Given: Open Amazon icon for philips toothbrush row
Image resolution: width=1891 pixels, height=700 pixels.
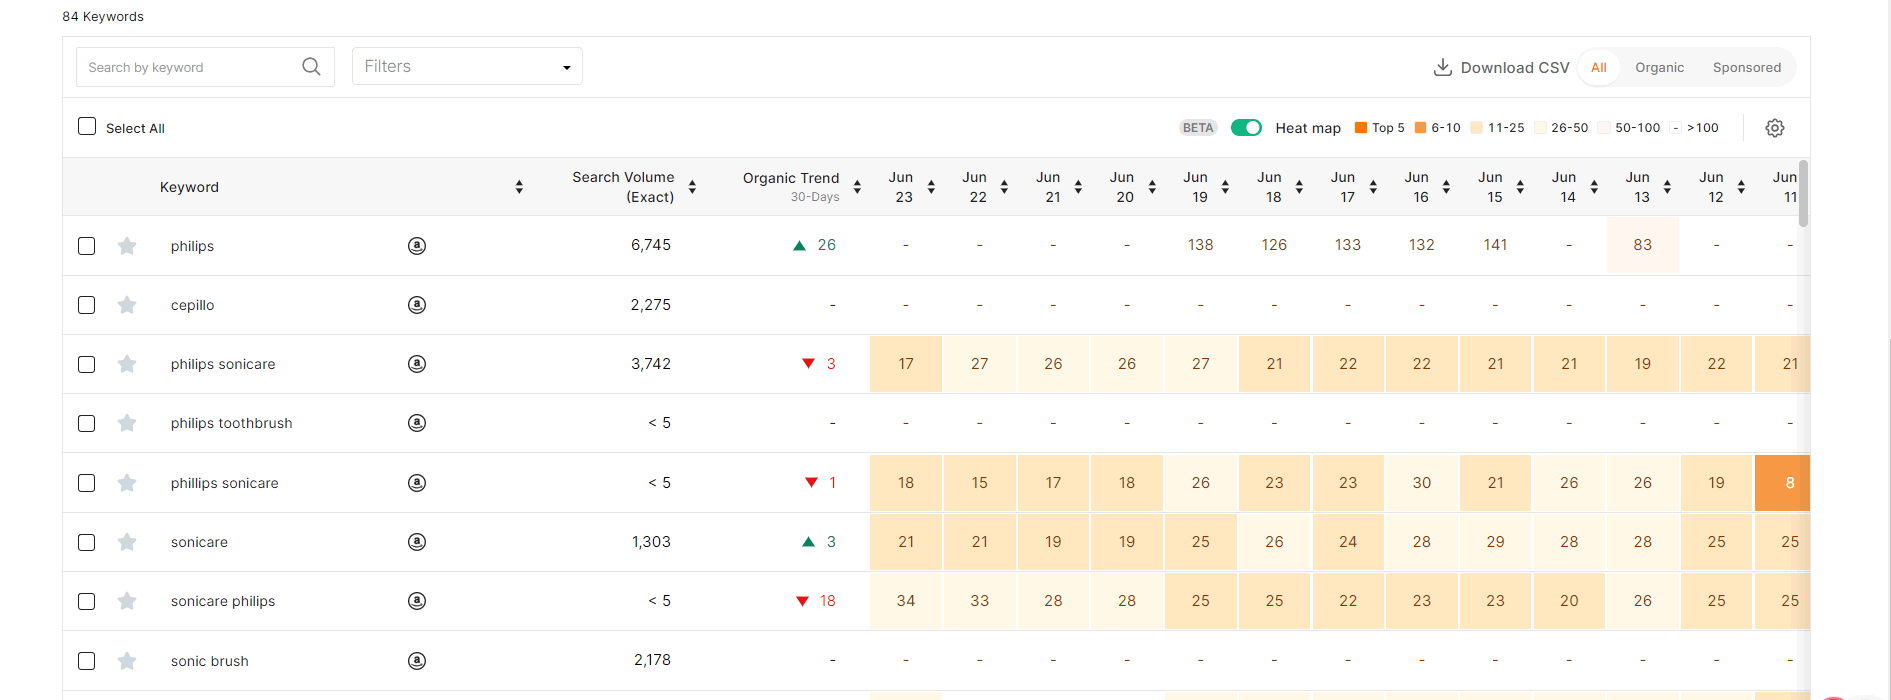Looking at the screenshot, I should [417, 423].
